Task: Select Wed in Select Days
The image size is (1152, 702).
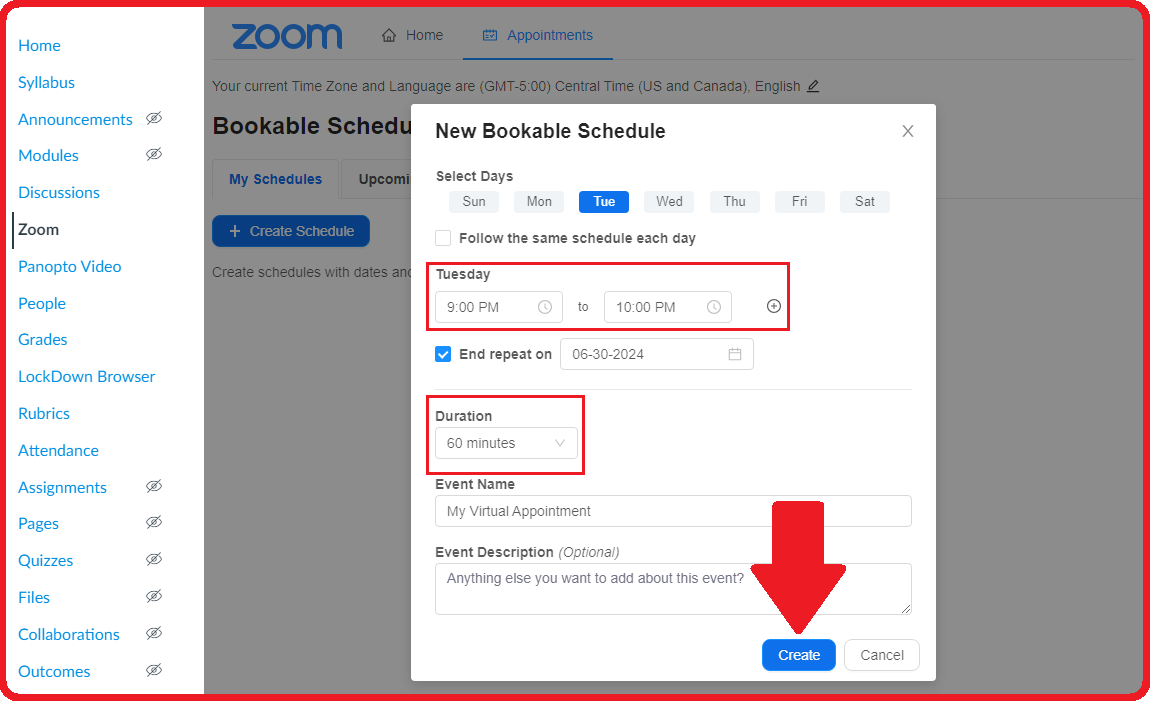Action: point(669,202)
